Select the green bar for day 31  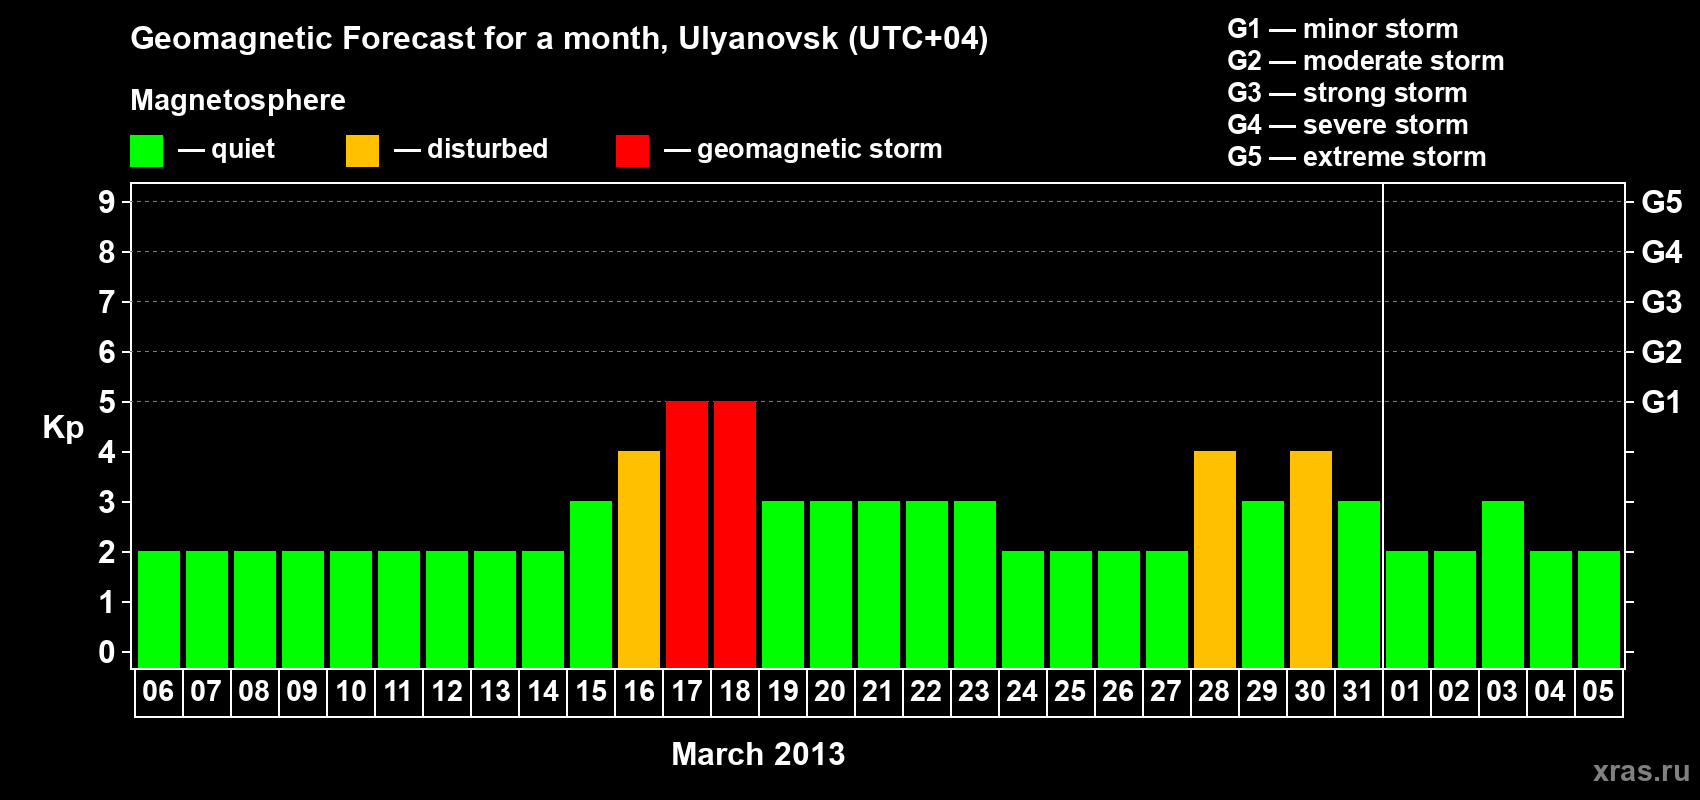1359,585
